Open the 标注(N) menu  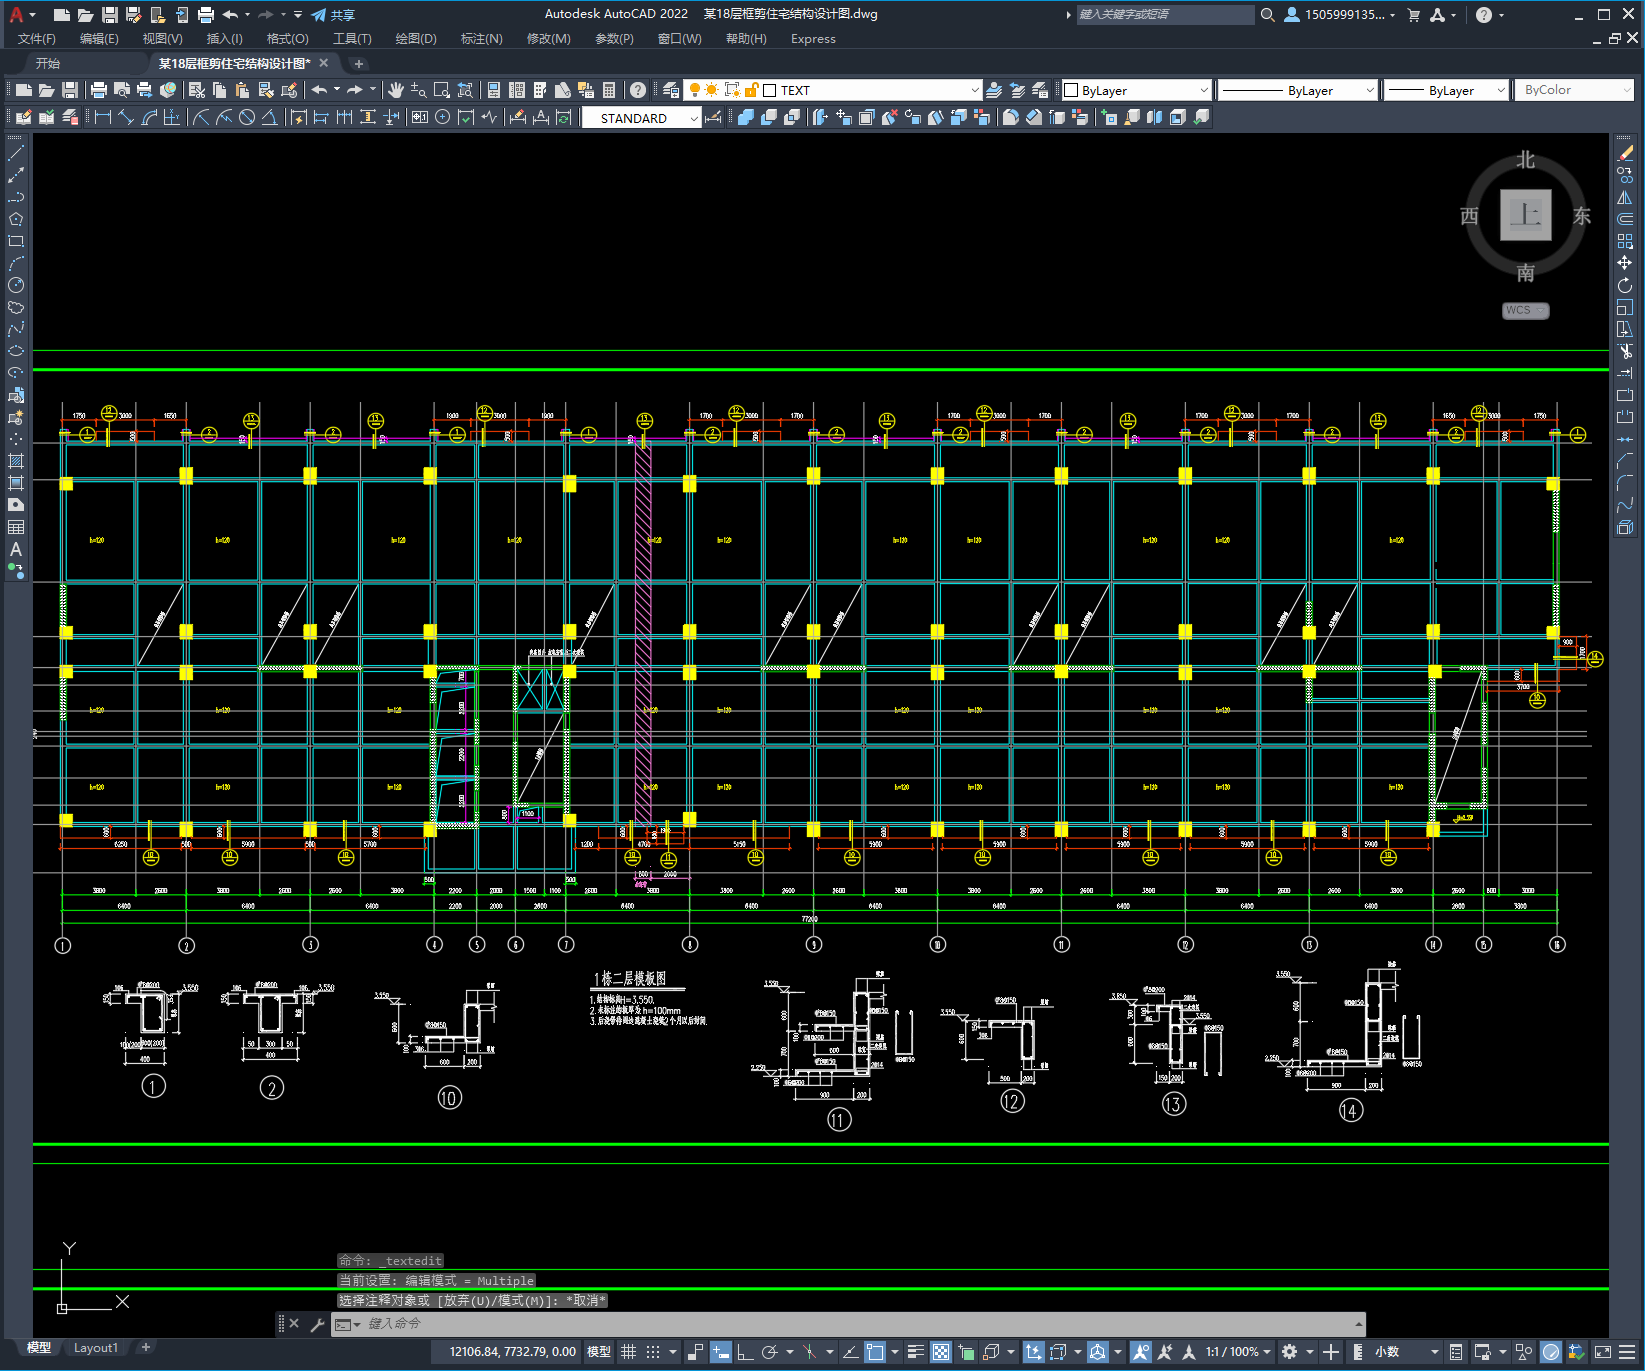click(481, 38)
